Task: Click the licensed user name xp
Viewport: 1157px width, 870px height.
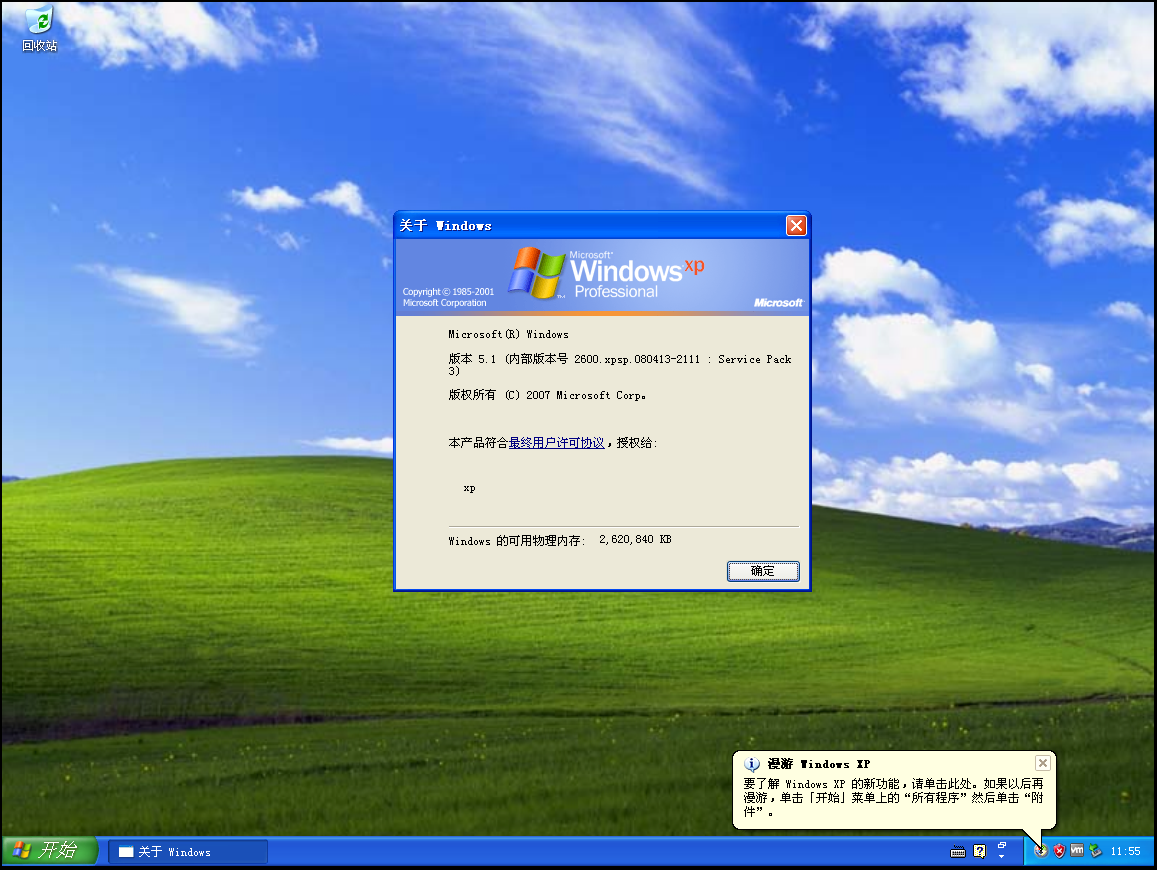Action: click(x=469, y=488)
